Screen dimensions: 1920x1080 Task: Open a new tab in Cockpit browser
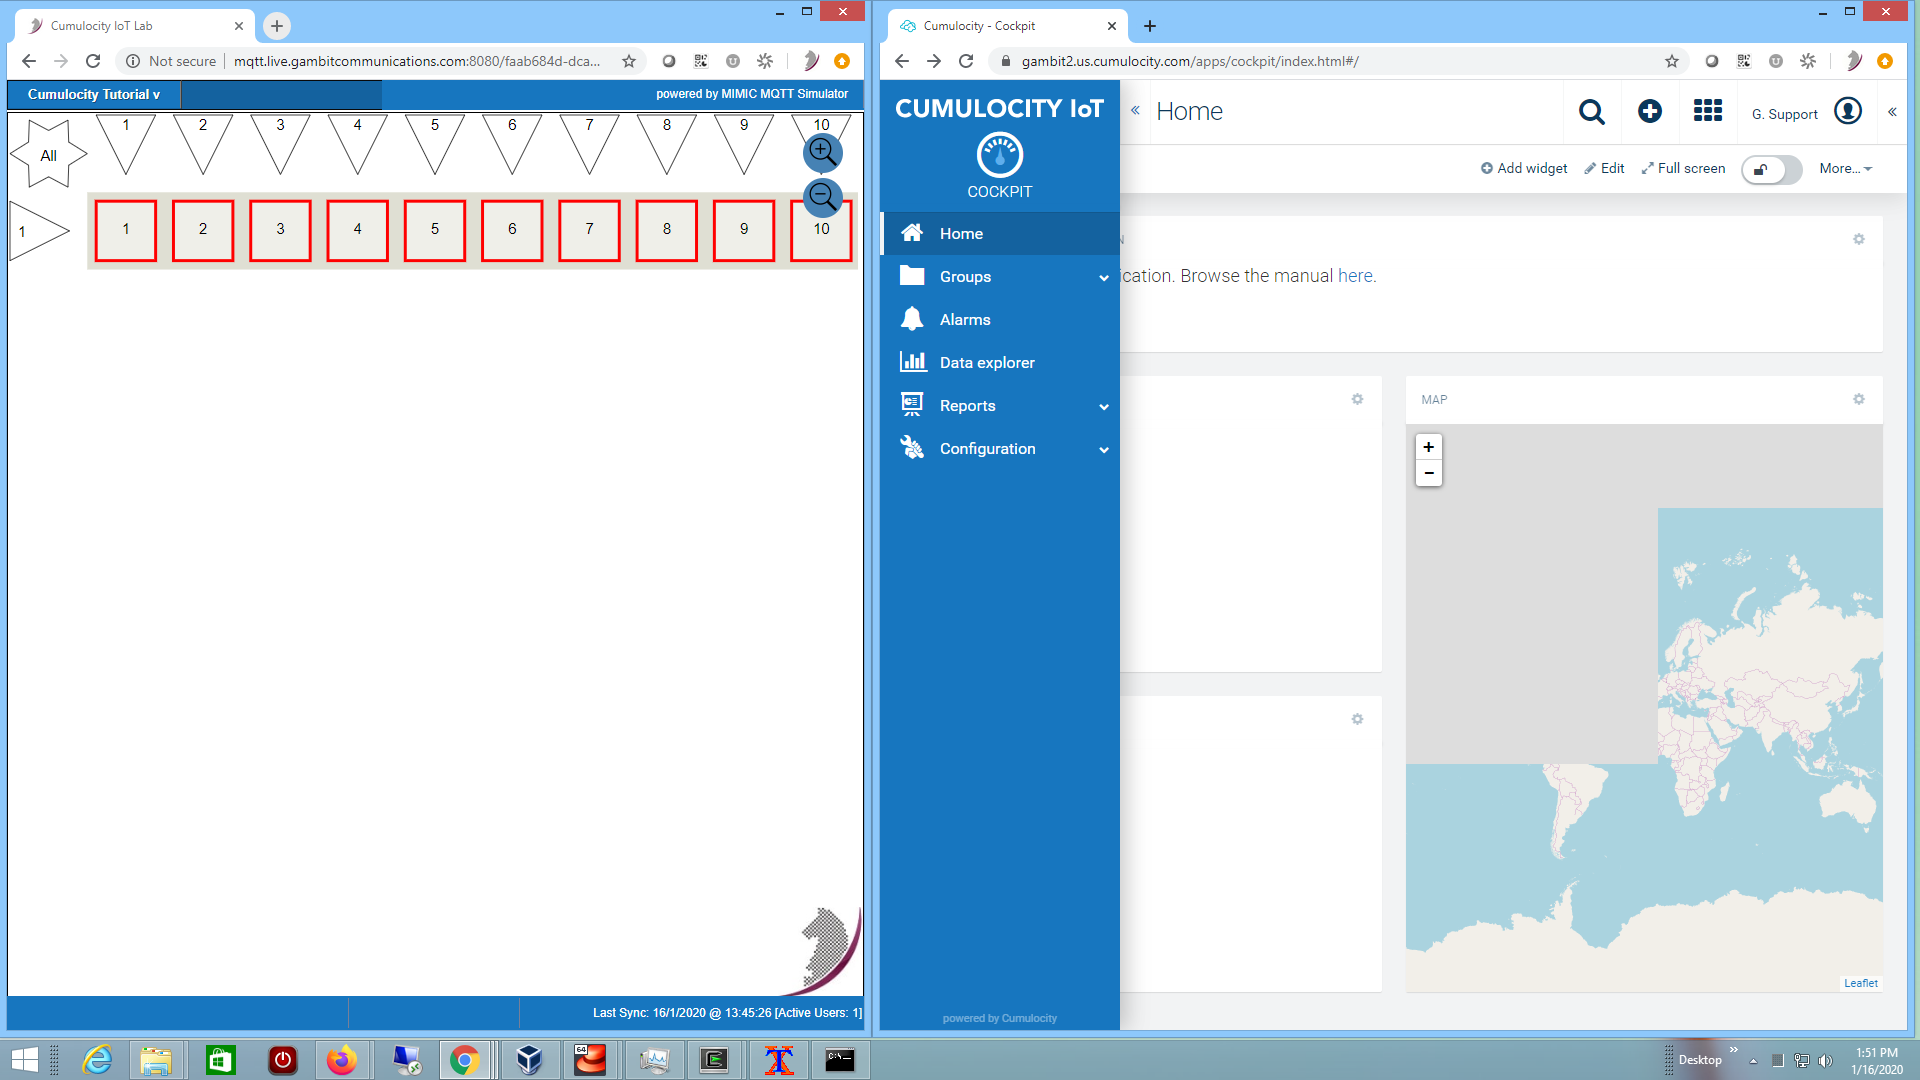click(x=1150, y=26)
